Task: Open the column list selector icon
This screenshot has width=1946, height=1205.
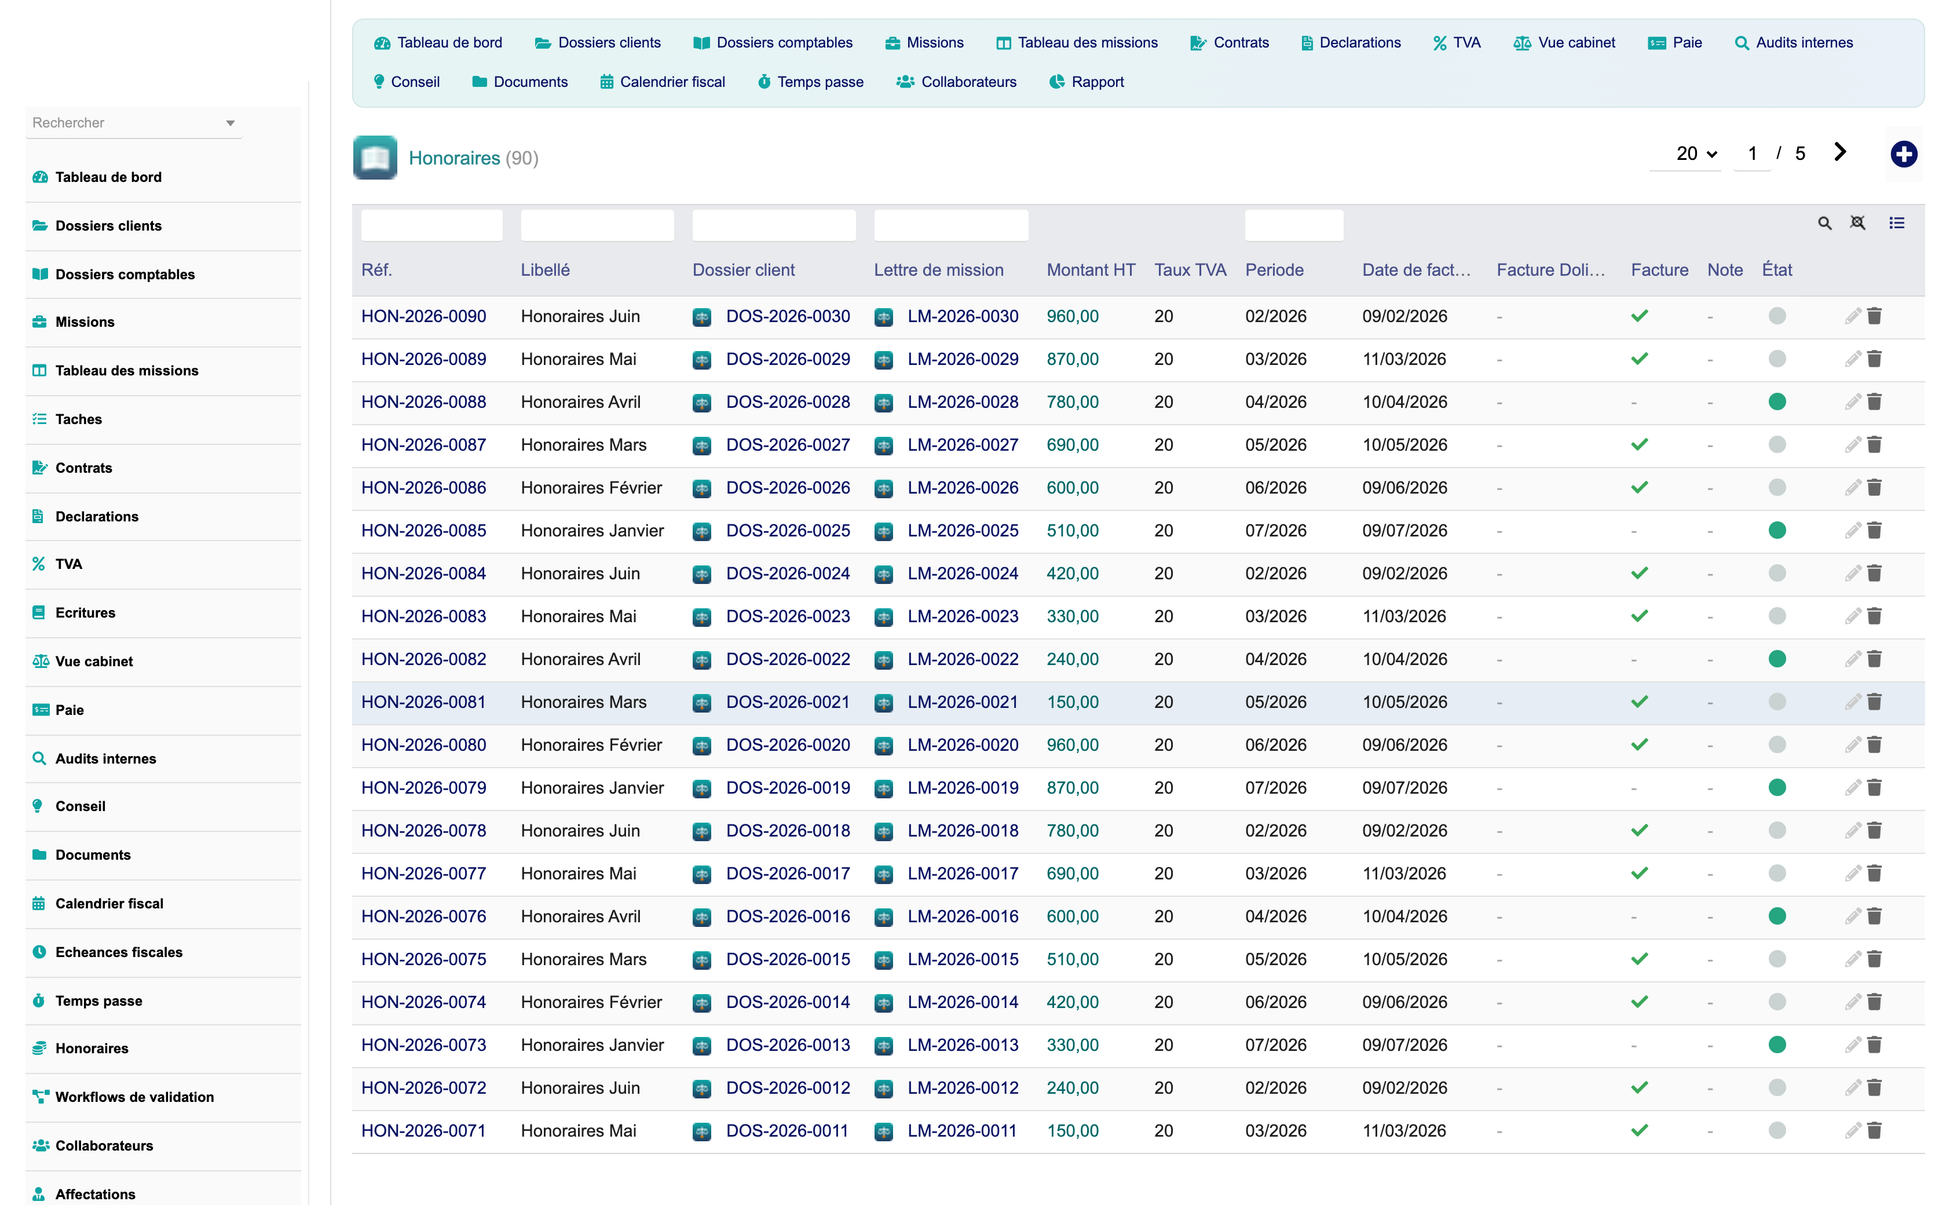Action: pyautogui.click(x=1897, y=223)
